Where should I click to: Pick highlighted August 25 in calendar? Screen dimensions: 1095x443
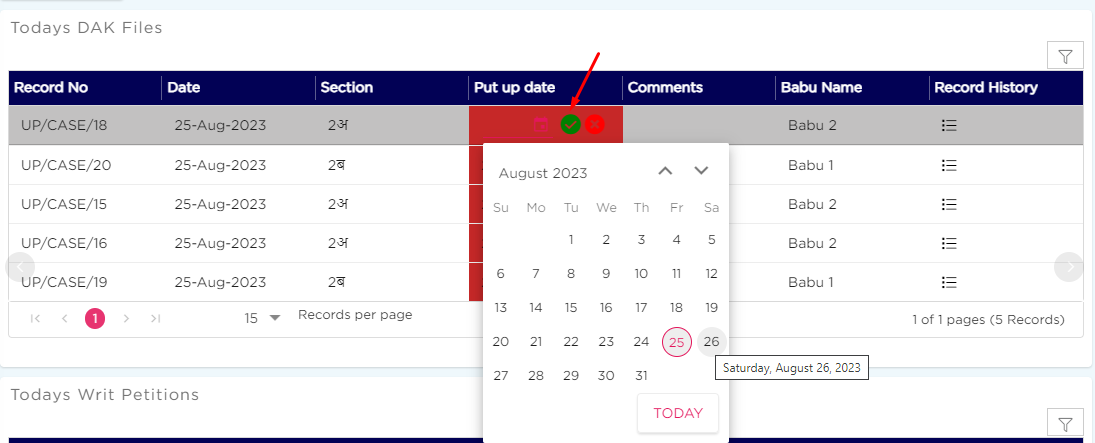click(677, 342)
